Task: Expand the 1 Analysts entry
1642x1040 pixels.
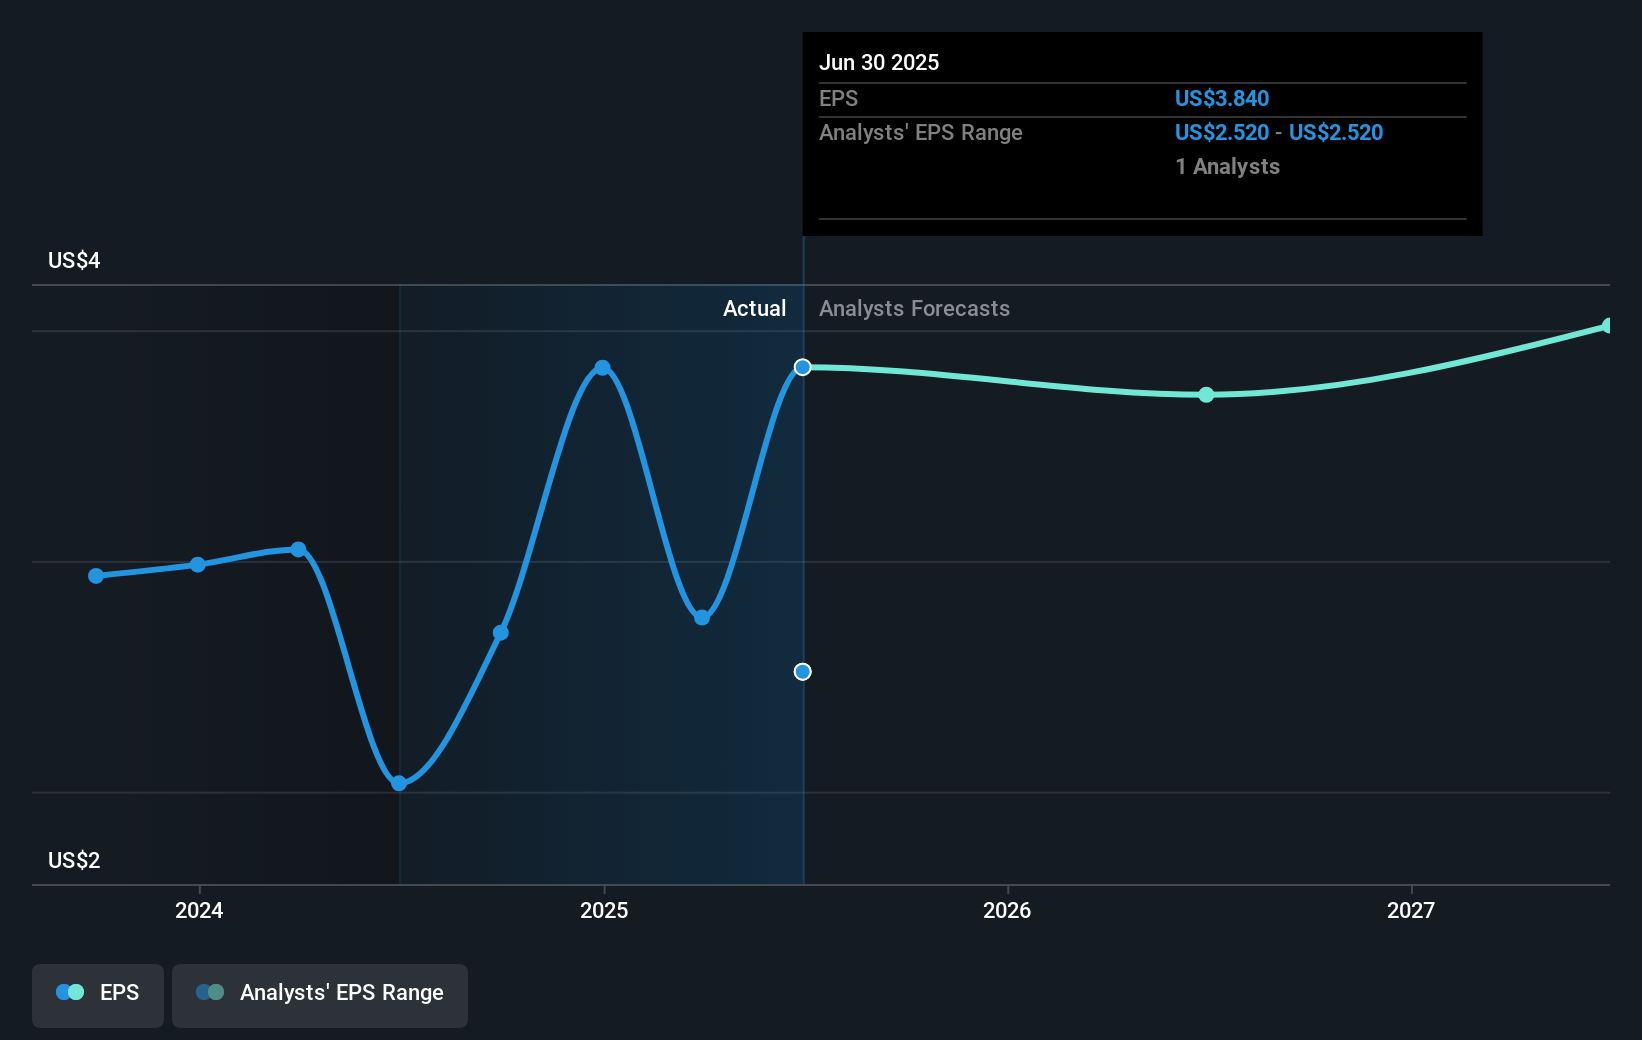Action: click(1227, 167)
